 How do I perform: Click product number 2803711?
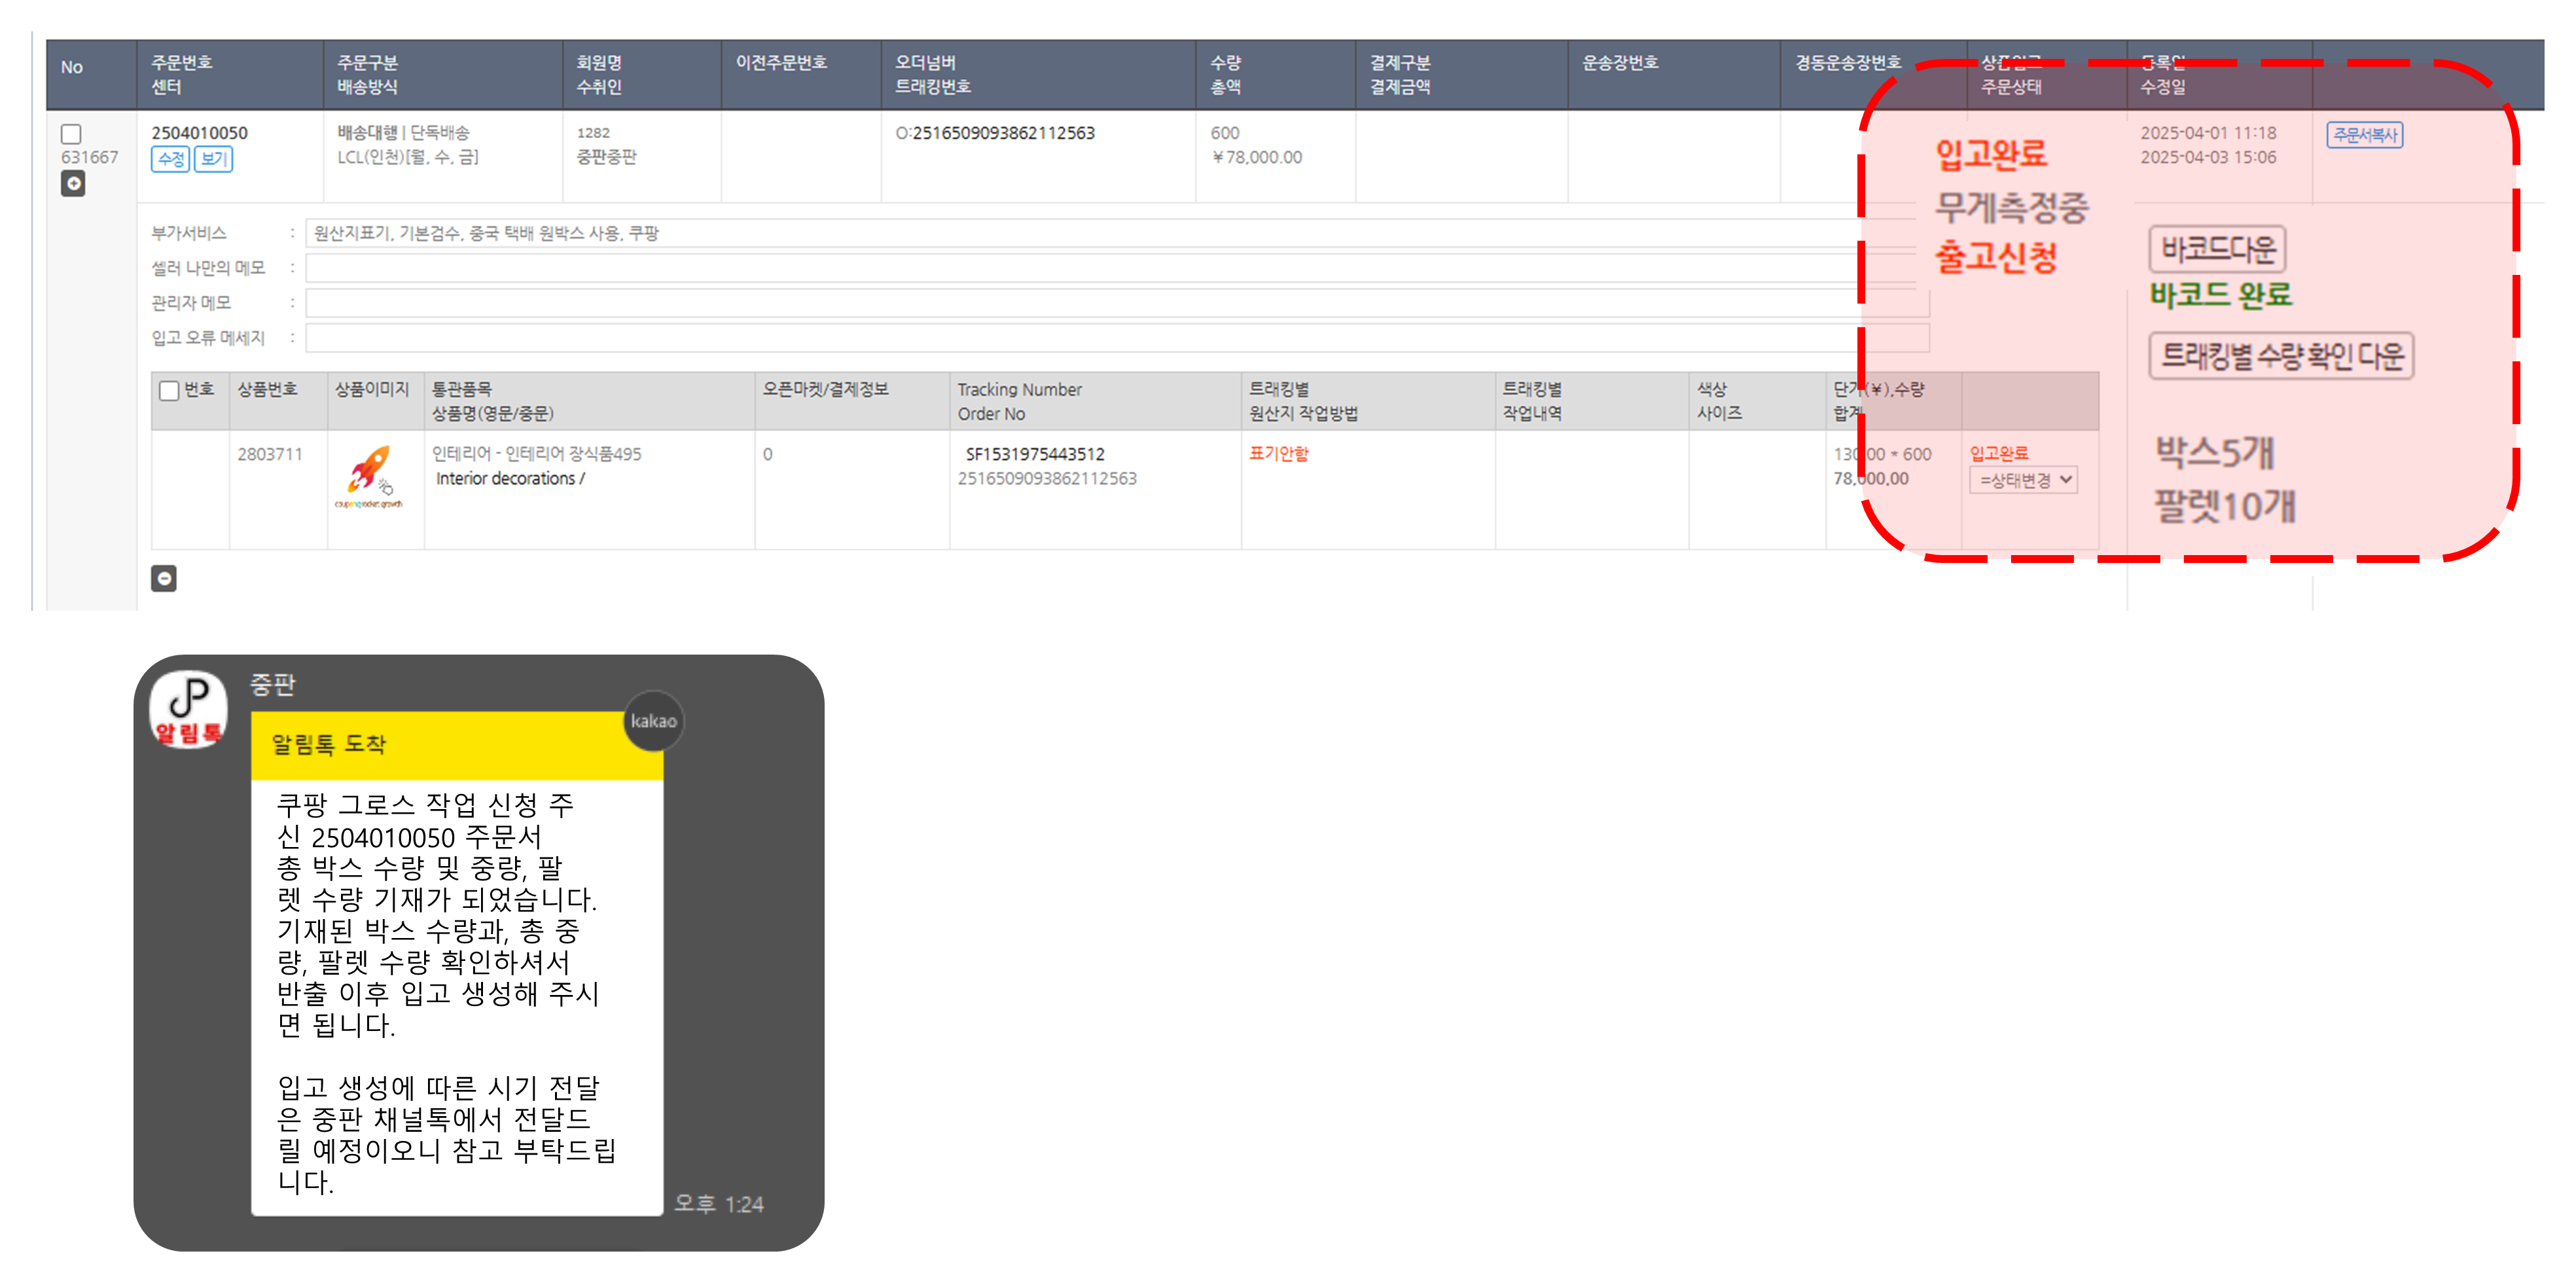coord(270,454)
